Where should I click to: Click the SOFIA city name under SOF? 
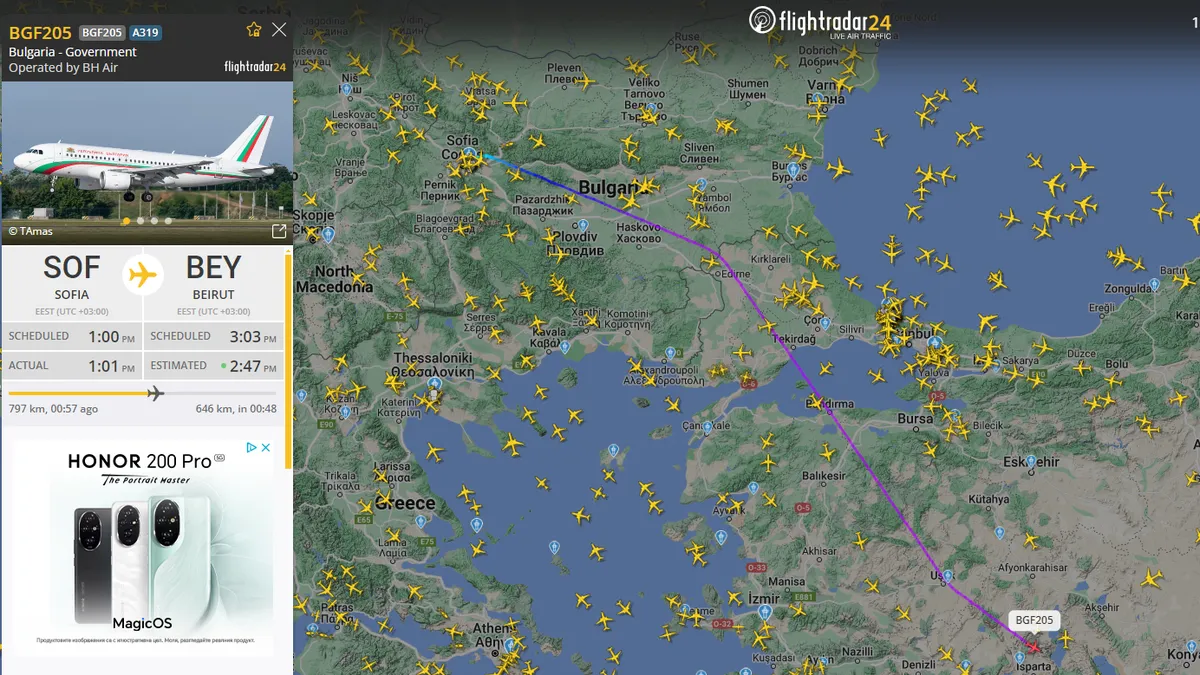coord(72,295)
